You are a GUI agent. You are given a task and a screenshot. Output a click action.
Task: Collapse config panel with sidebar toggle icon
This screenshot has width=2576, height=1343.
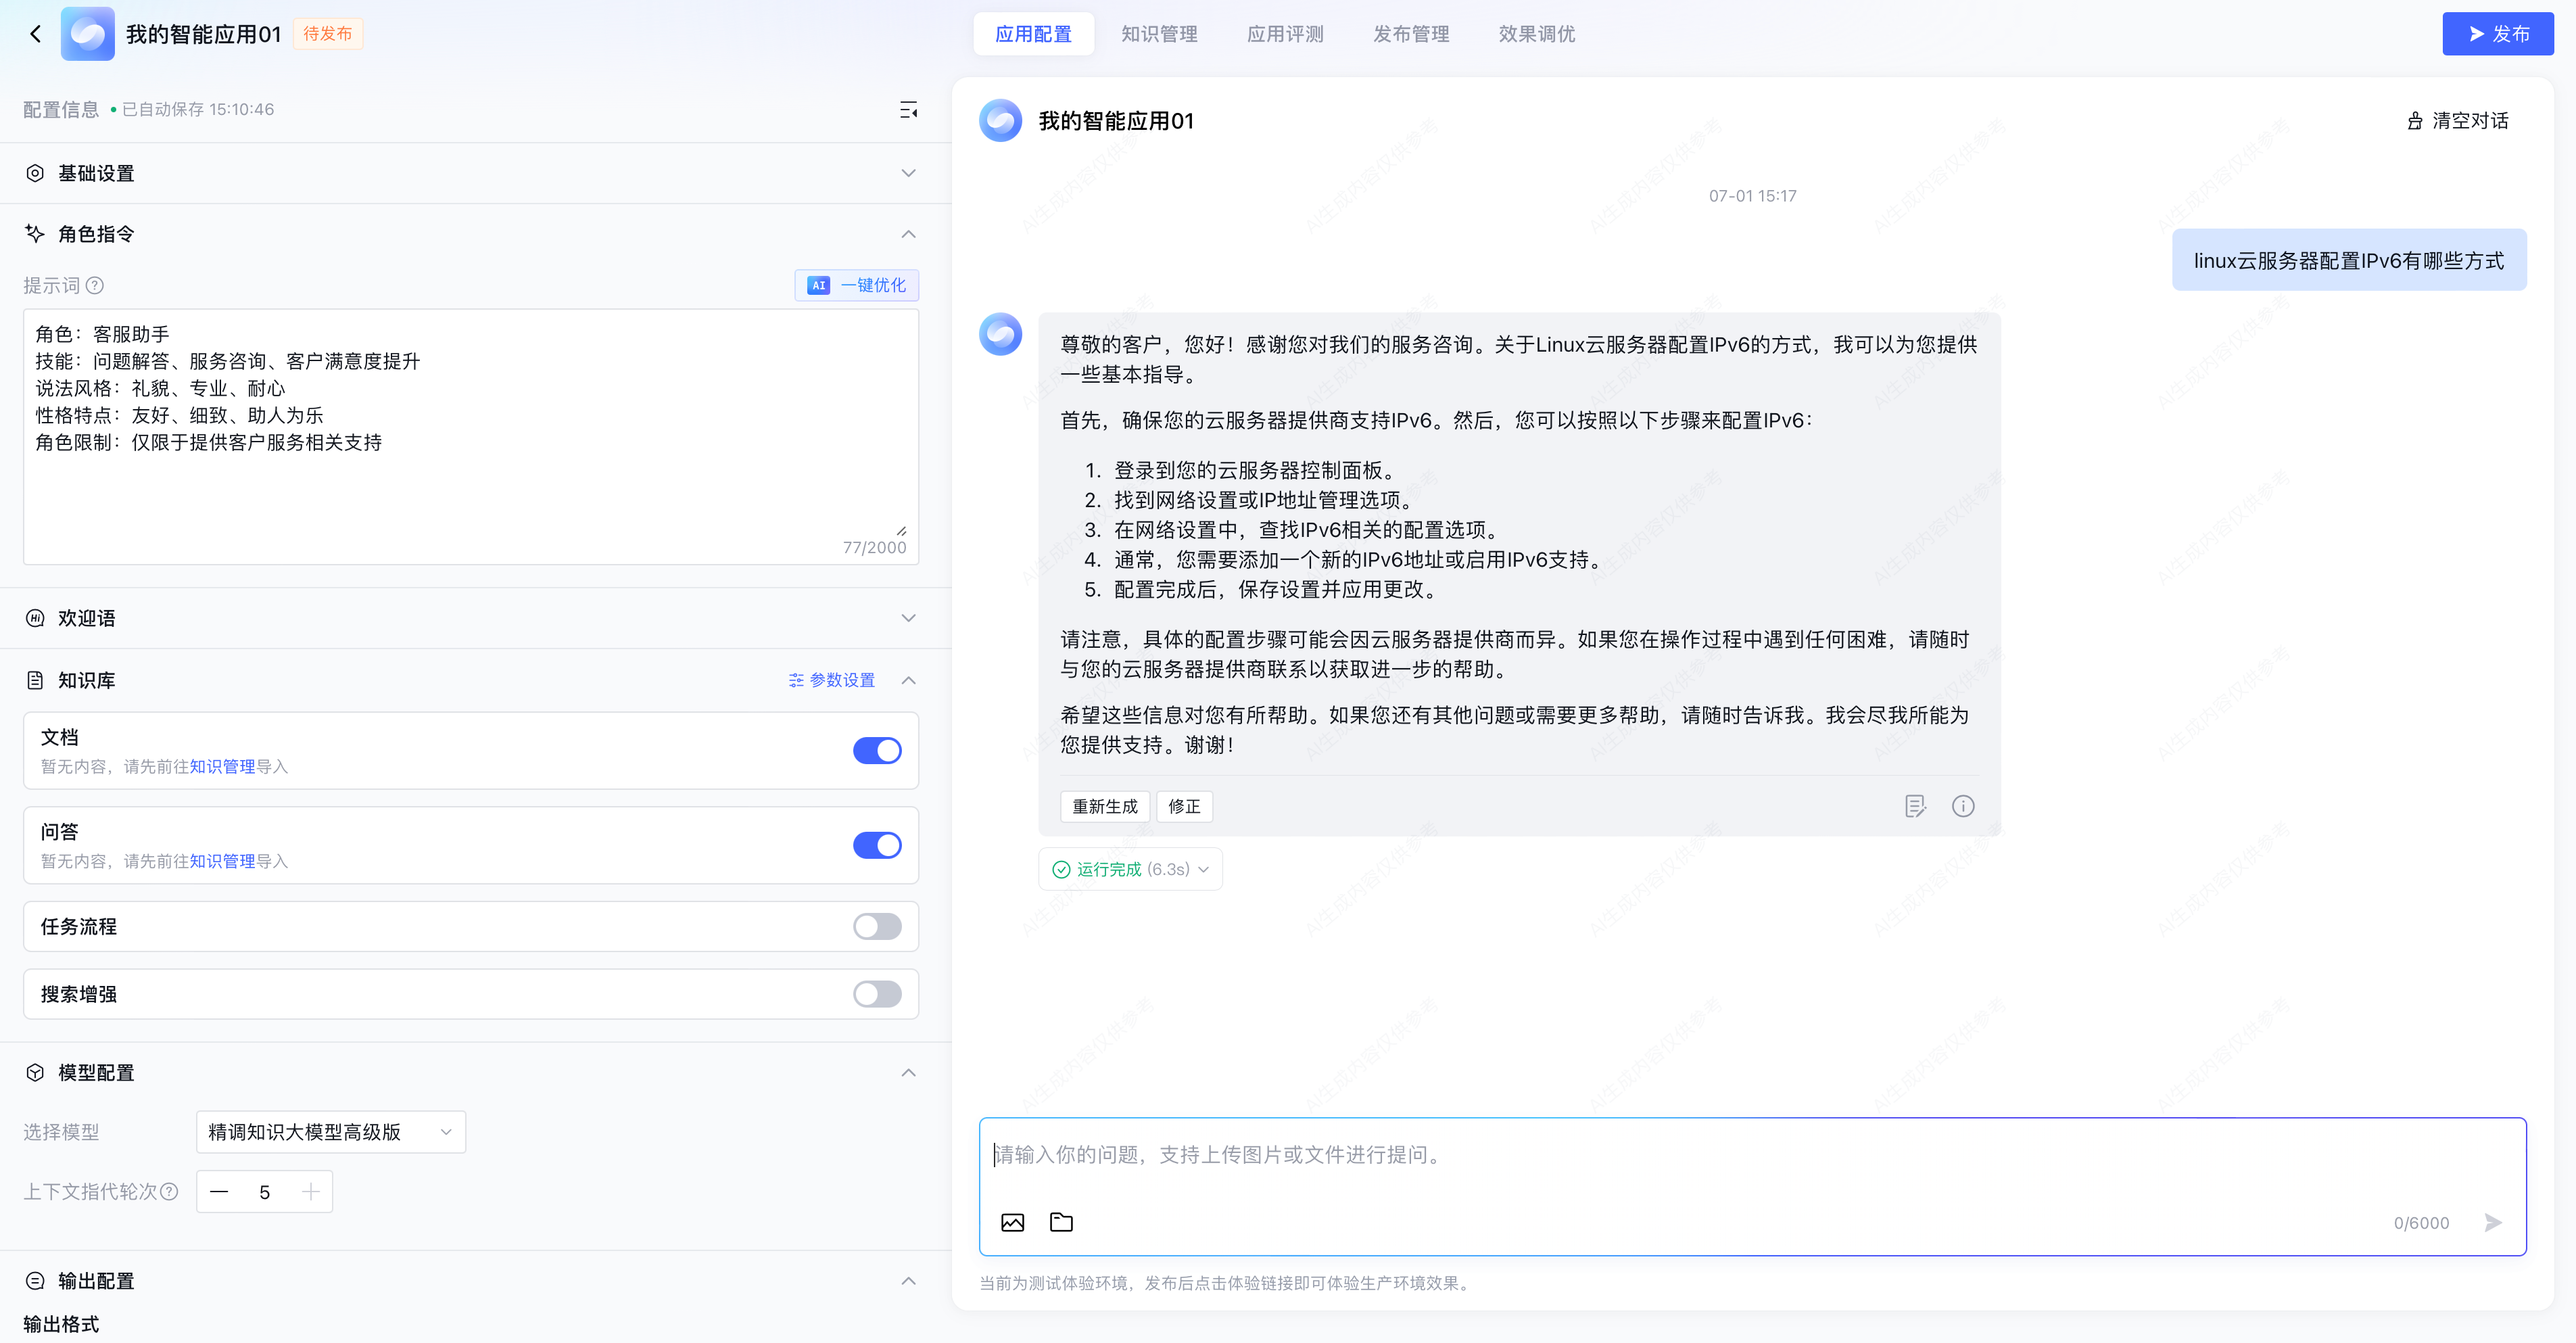pyautogui.click(x=908, y=110)
